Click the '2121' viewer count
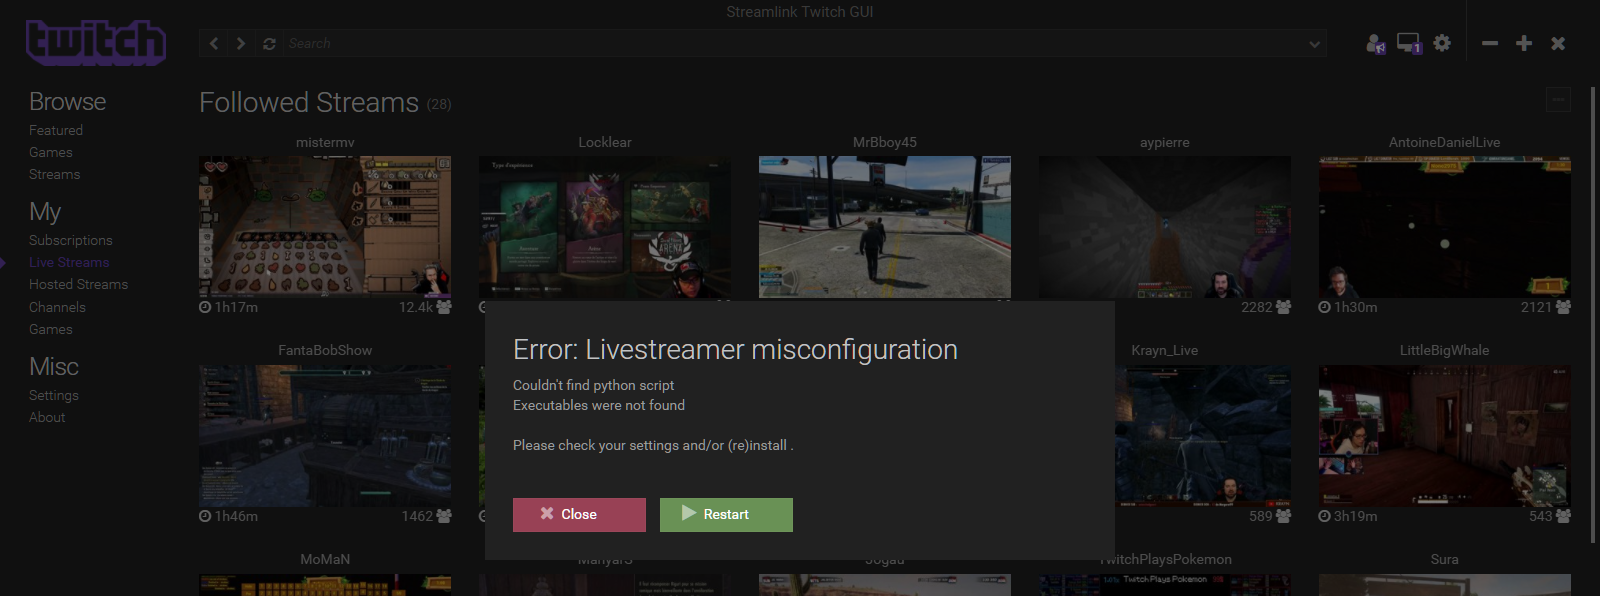Screen dimensions: 1600x596 click(x=1537, y=307)
